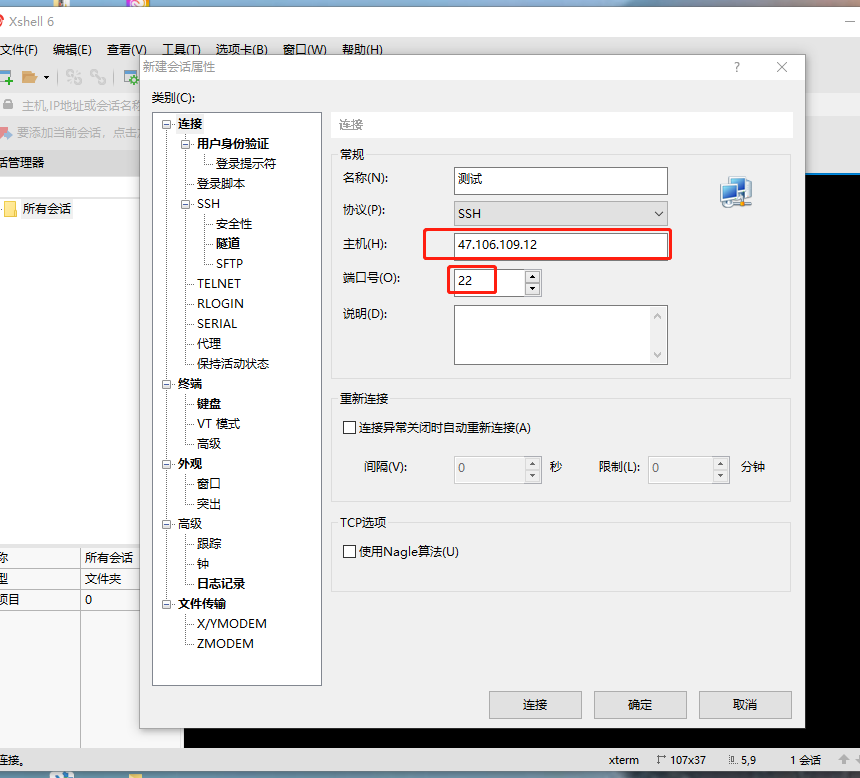Select 保持活动状态 in category tree
The image size is (860, 778).
(x=233, y=364)
